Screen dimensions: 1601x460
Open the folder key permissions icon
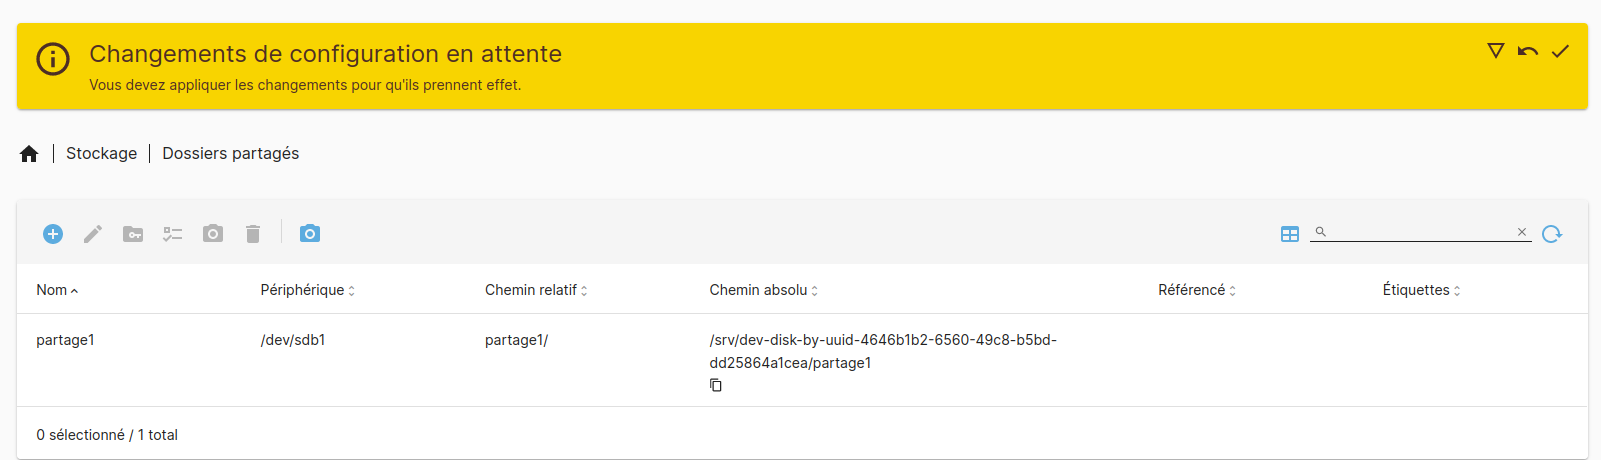click(133, 234)
